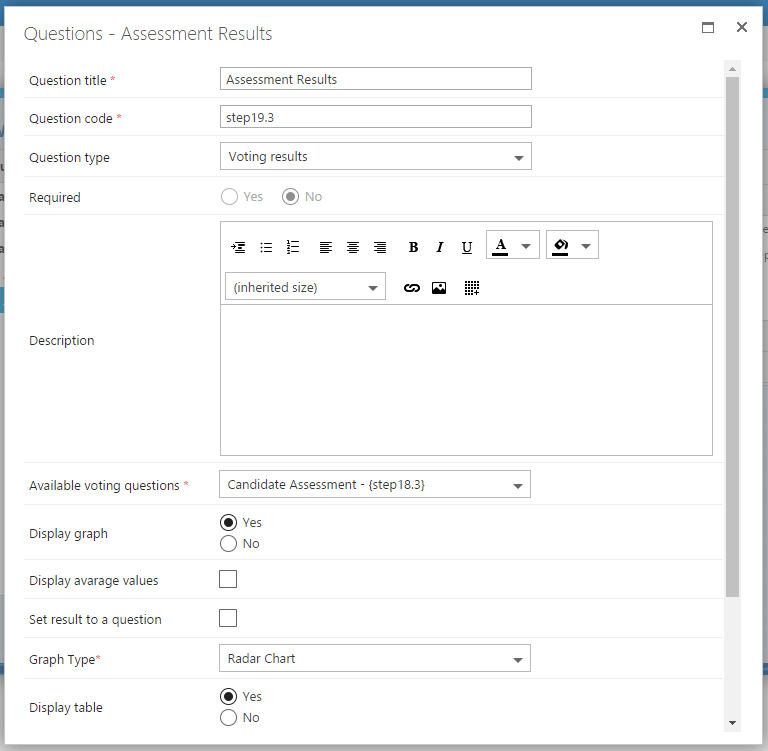
Task: Check Display avarage values box
Action: [228, 579]
